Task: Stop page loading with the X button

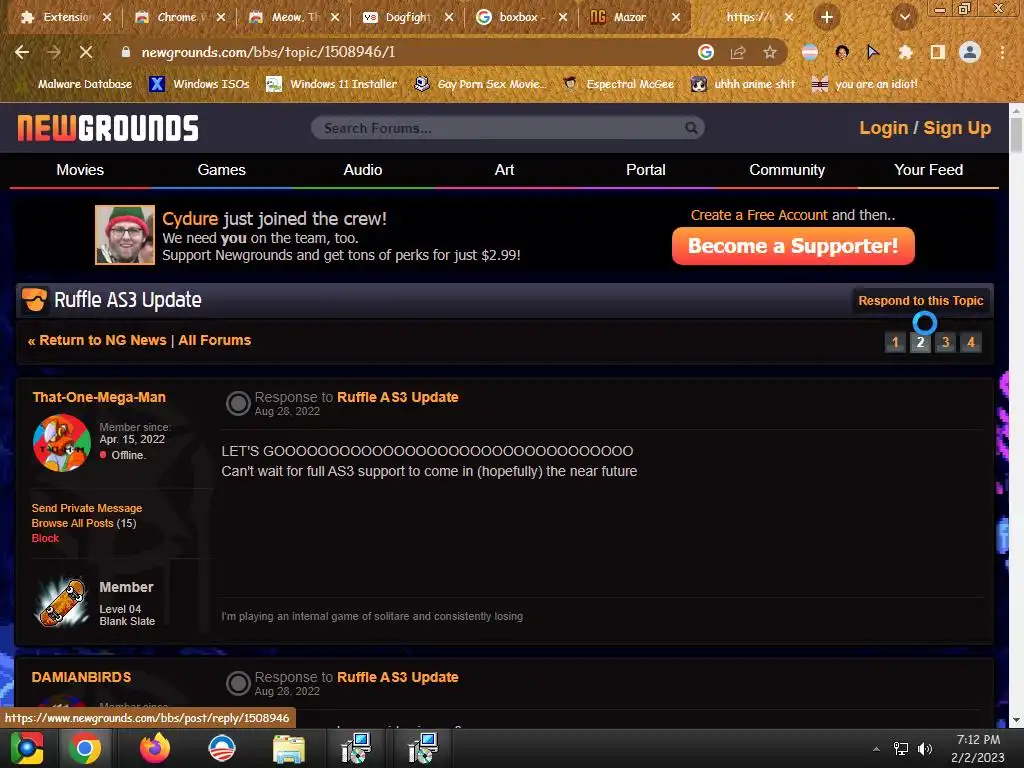Action: [86, 52]
